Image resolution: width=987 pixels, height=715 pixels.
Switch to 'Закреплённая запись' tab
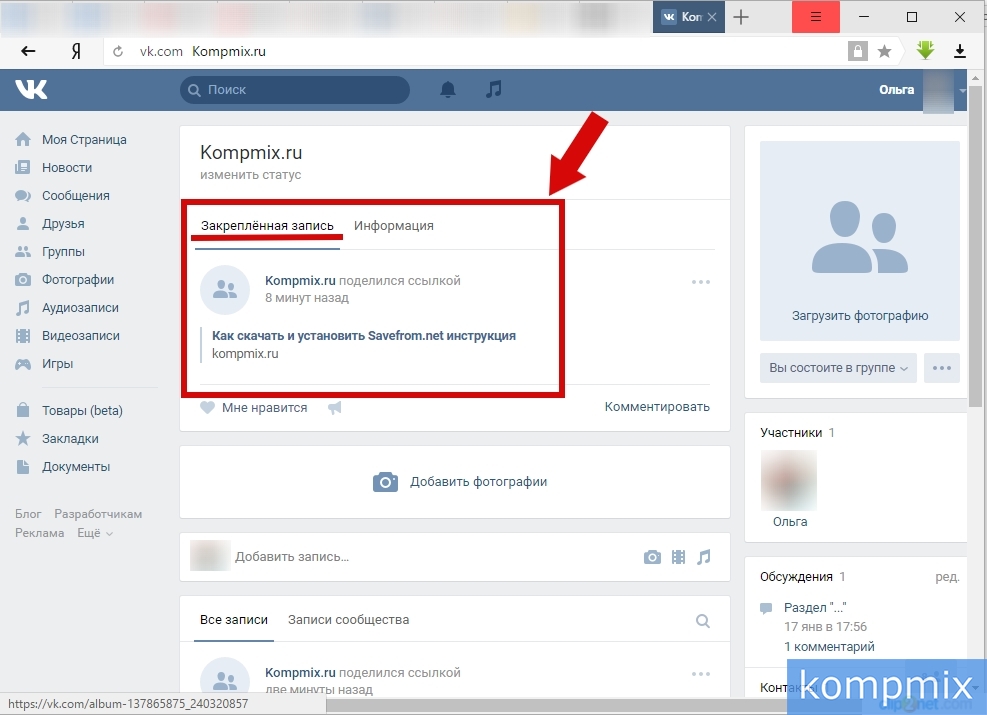(267, 226)
